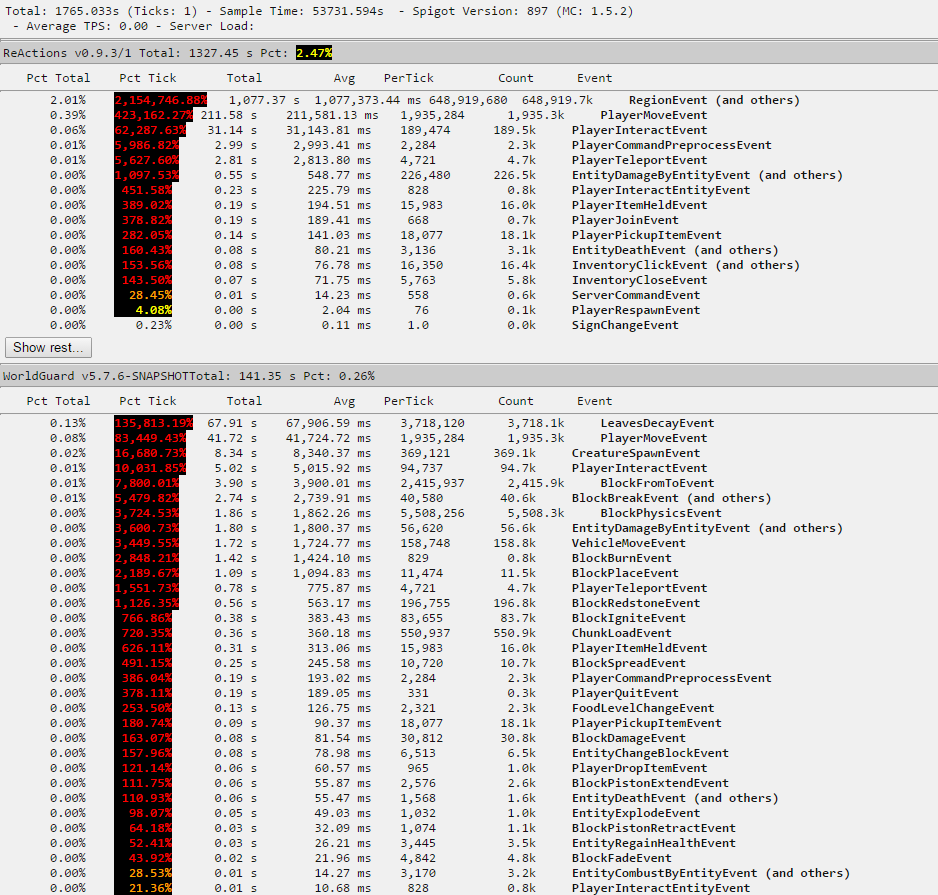Image resolution: width=938 pixels, height=895 pixels.
Task: Click the PlayerJoinEvent entry in ReActions
Action: (625, 220)
